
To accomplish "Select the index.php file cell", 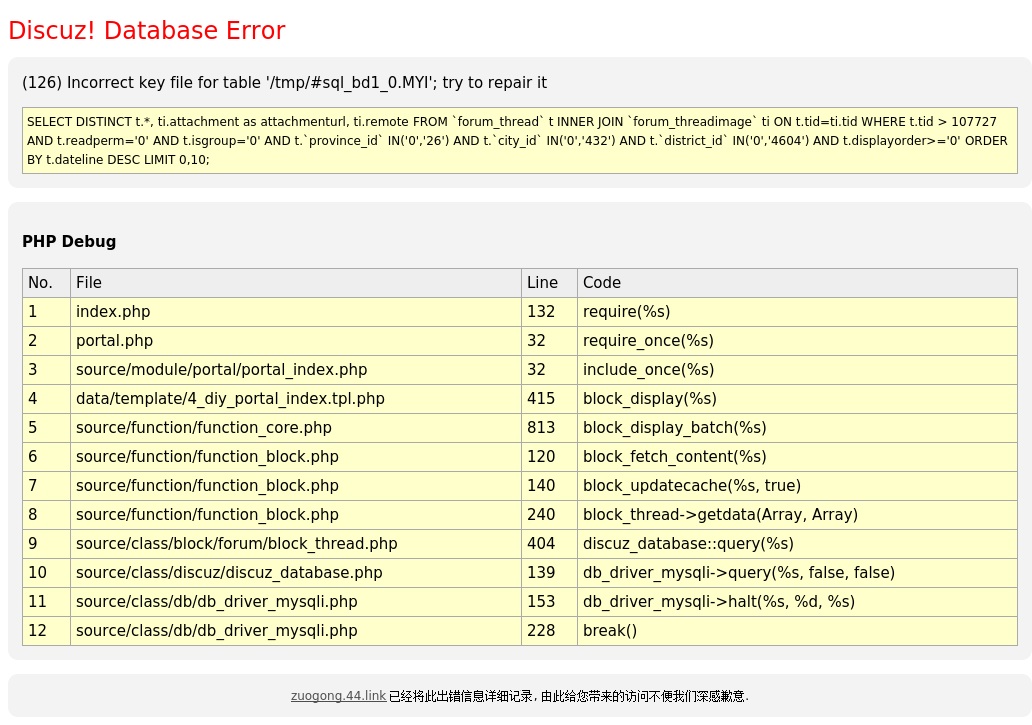I will (x=113, y=312).
